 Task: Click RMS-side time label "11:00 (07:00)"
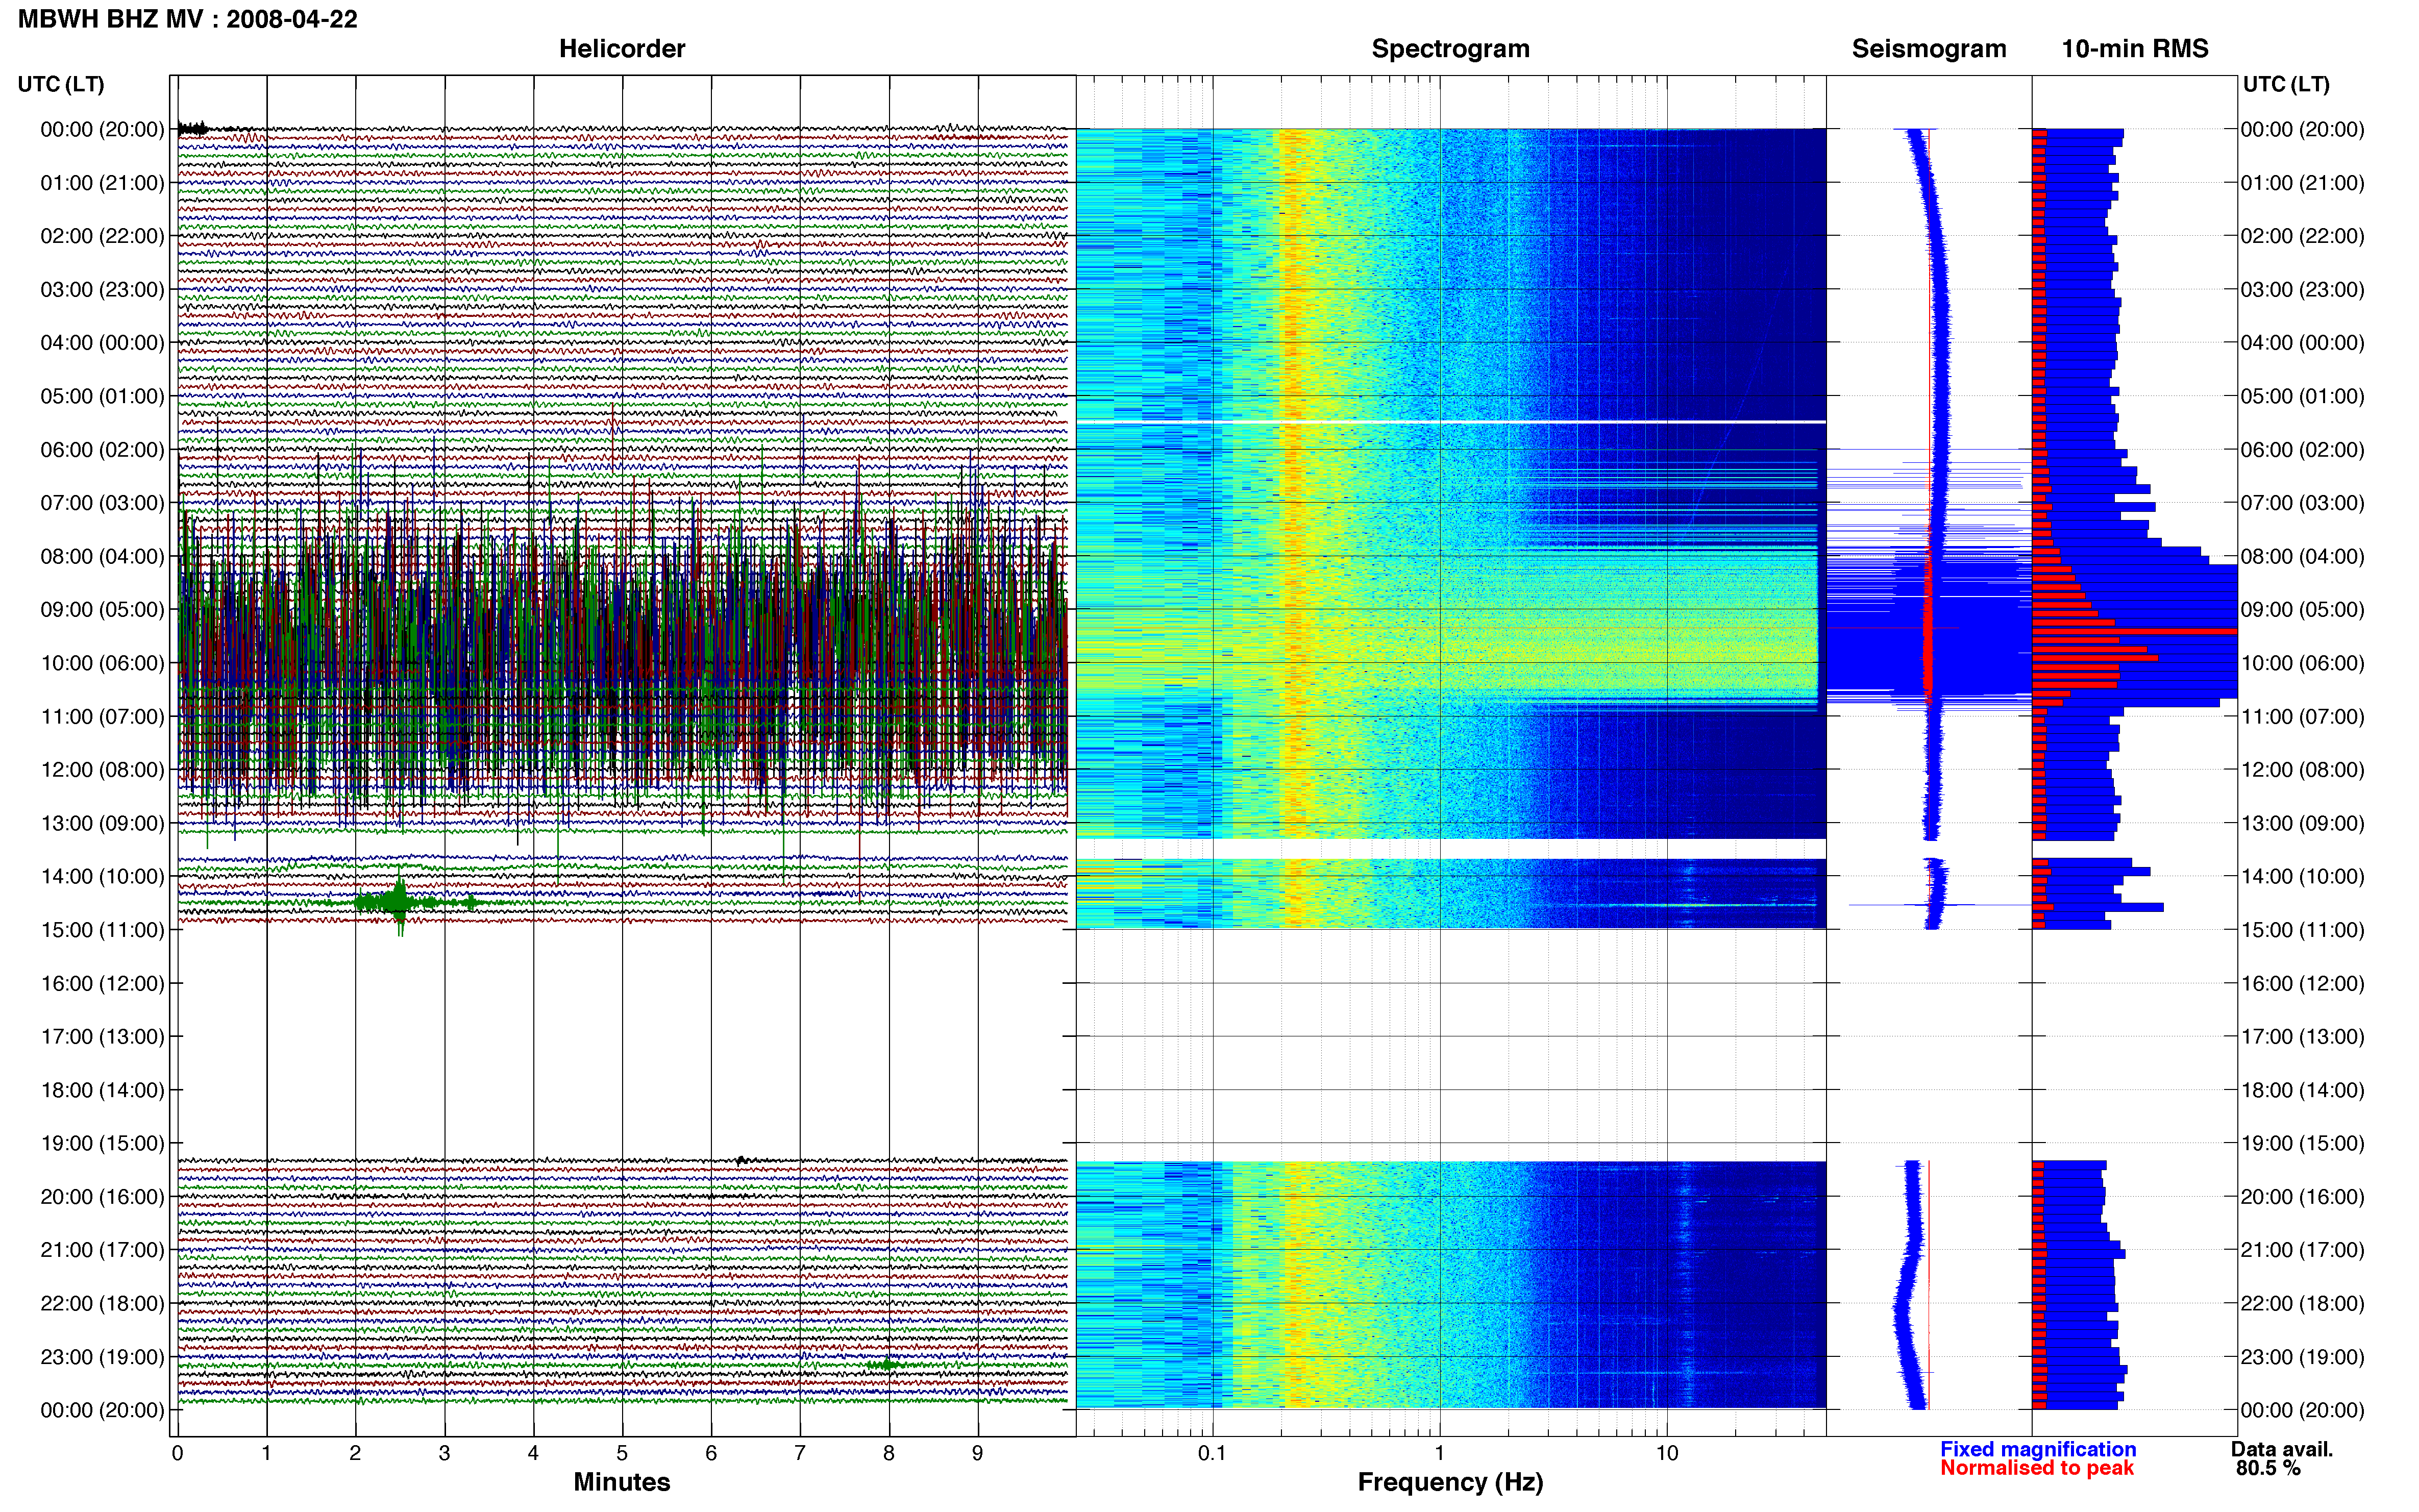tap(2303, 716)
